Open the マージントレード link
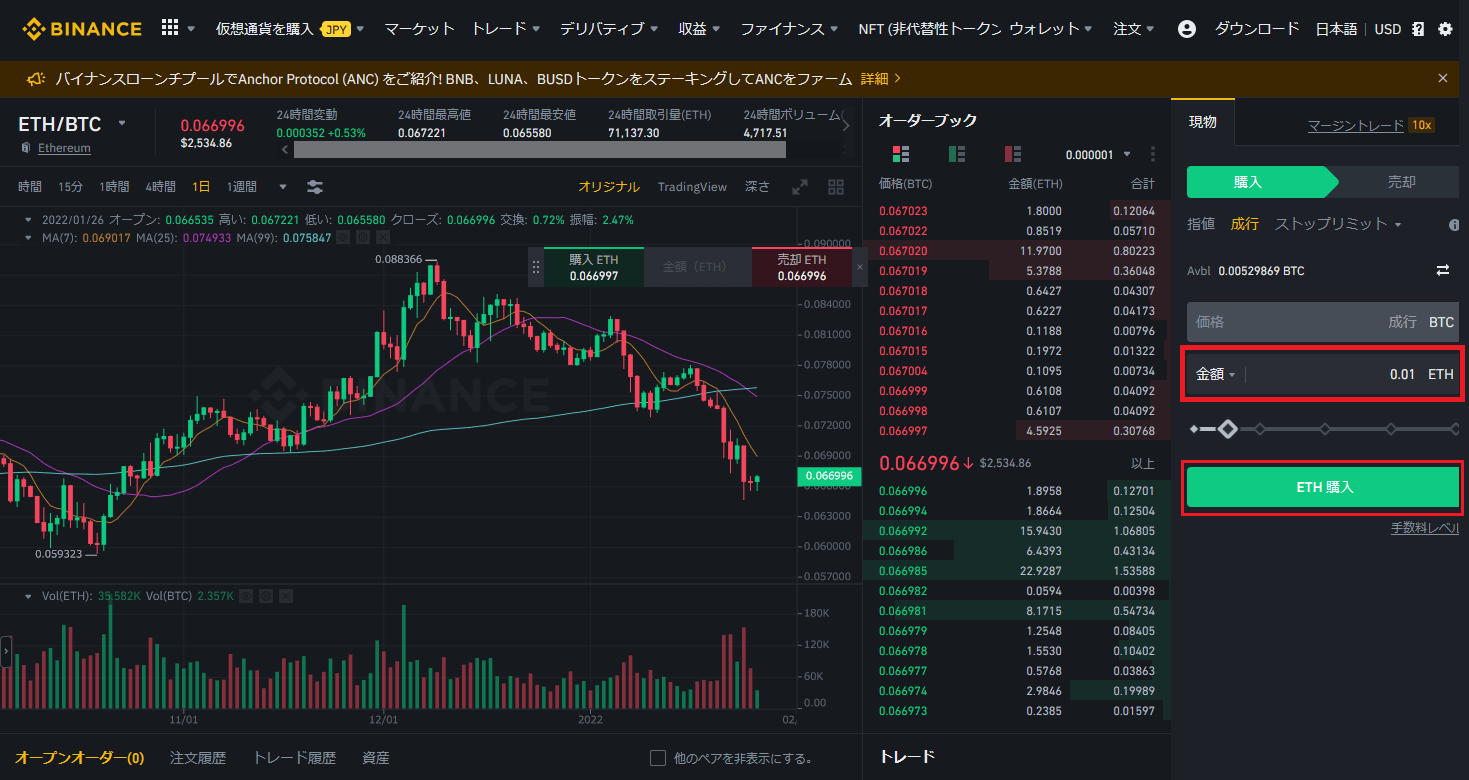The height and width of the screenshot is (780, 1469). click(x=1356, y=125)
